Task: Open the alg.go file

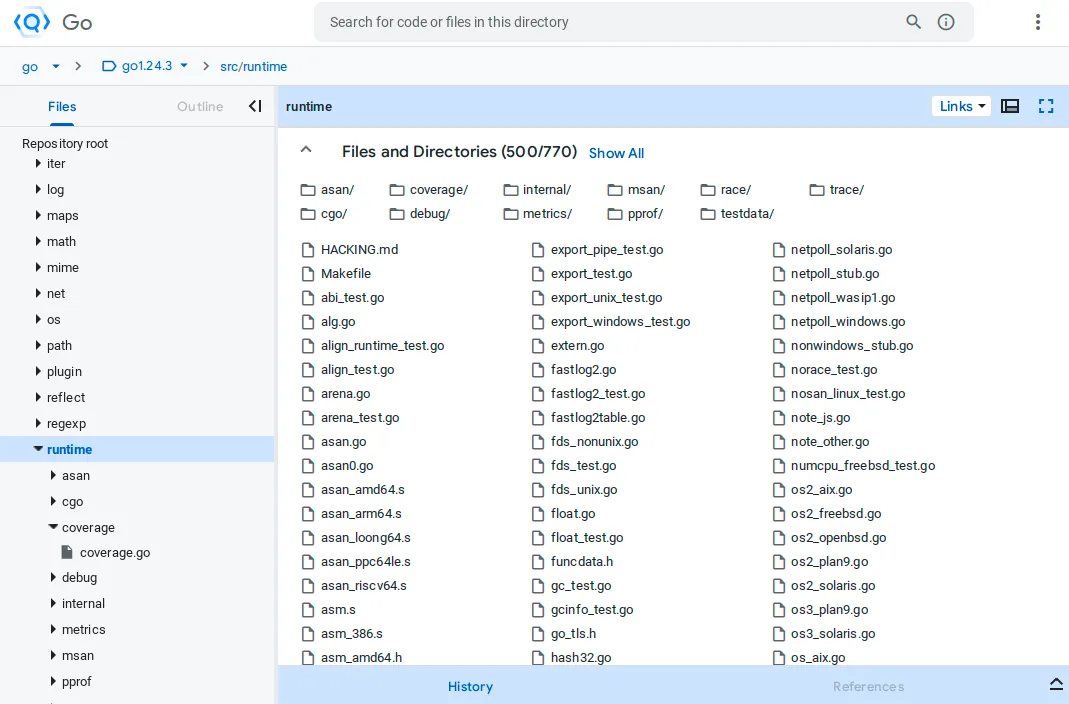Action: point(337,322)
